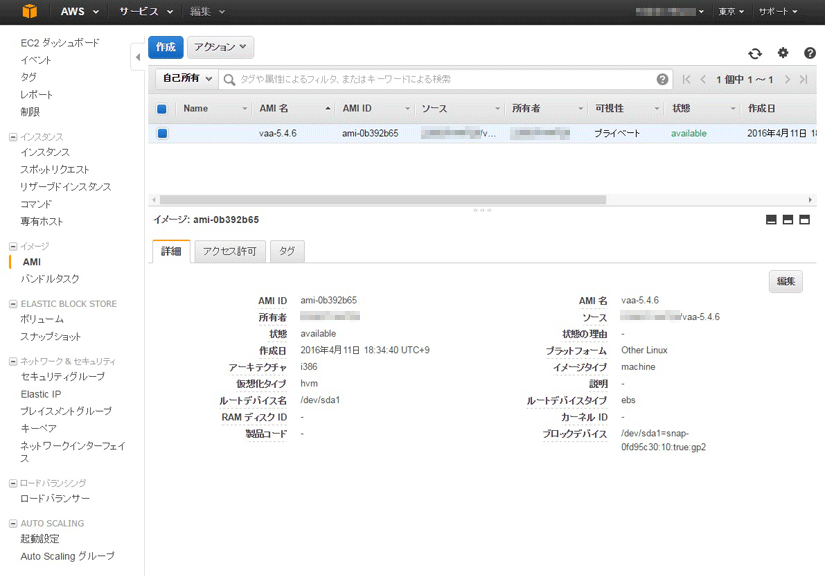Expand the 自己所有 filter dropdown
Screen dimensions: 825x577
click(187, 79)
